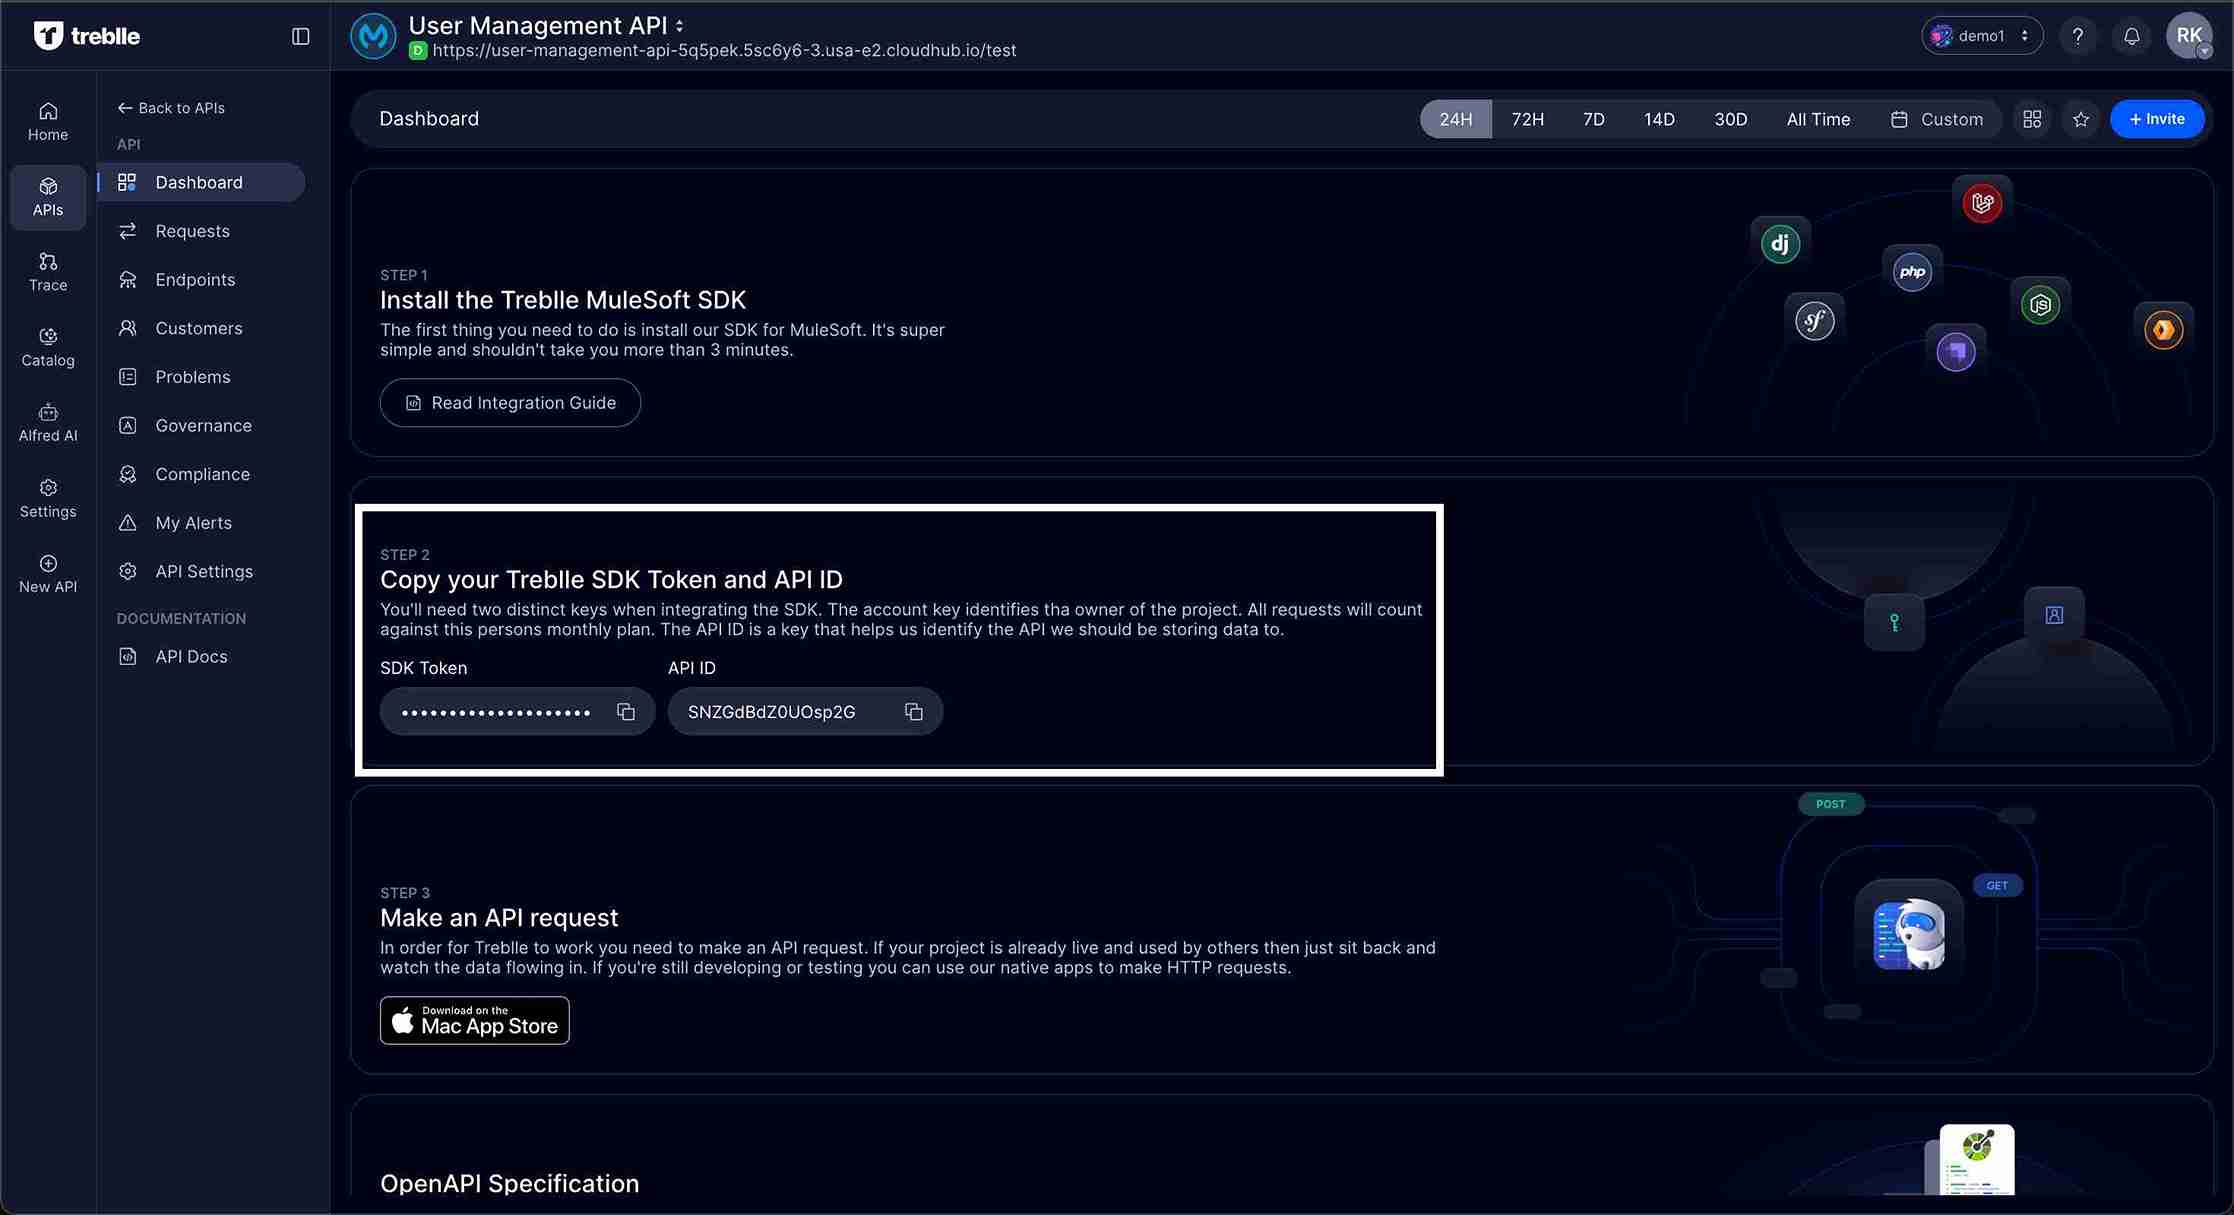The image size is (2234, 1215).
Task: Open Customers in the API menu
Action: point(202,328)
